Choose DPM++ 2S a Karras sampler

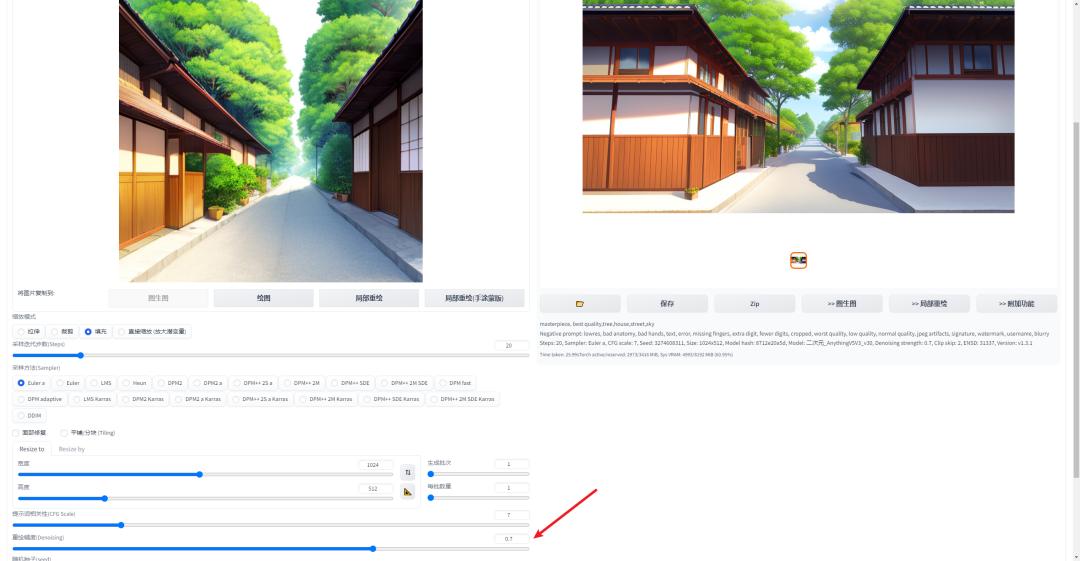click(x=260, y=399)
